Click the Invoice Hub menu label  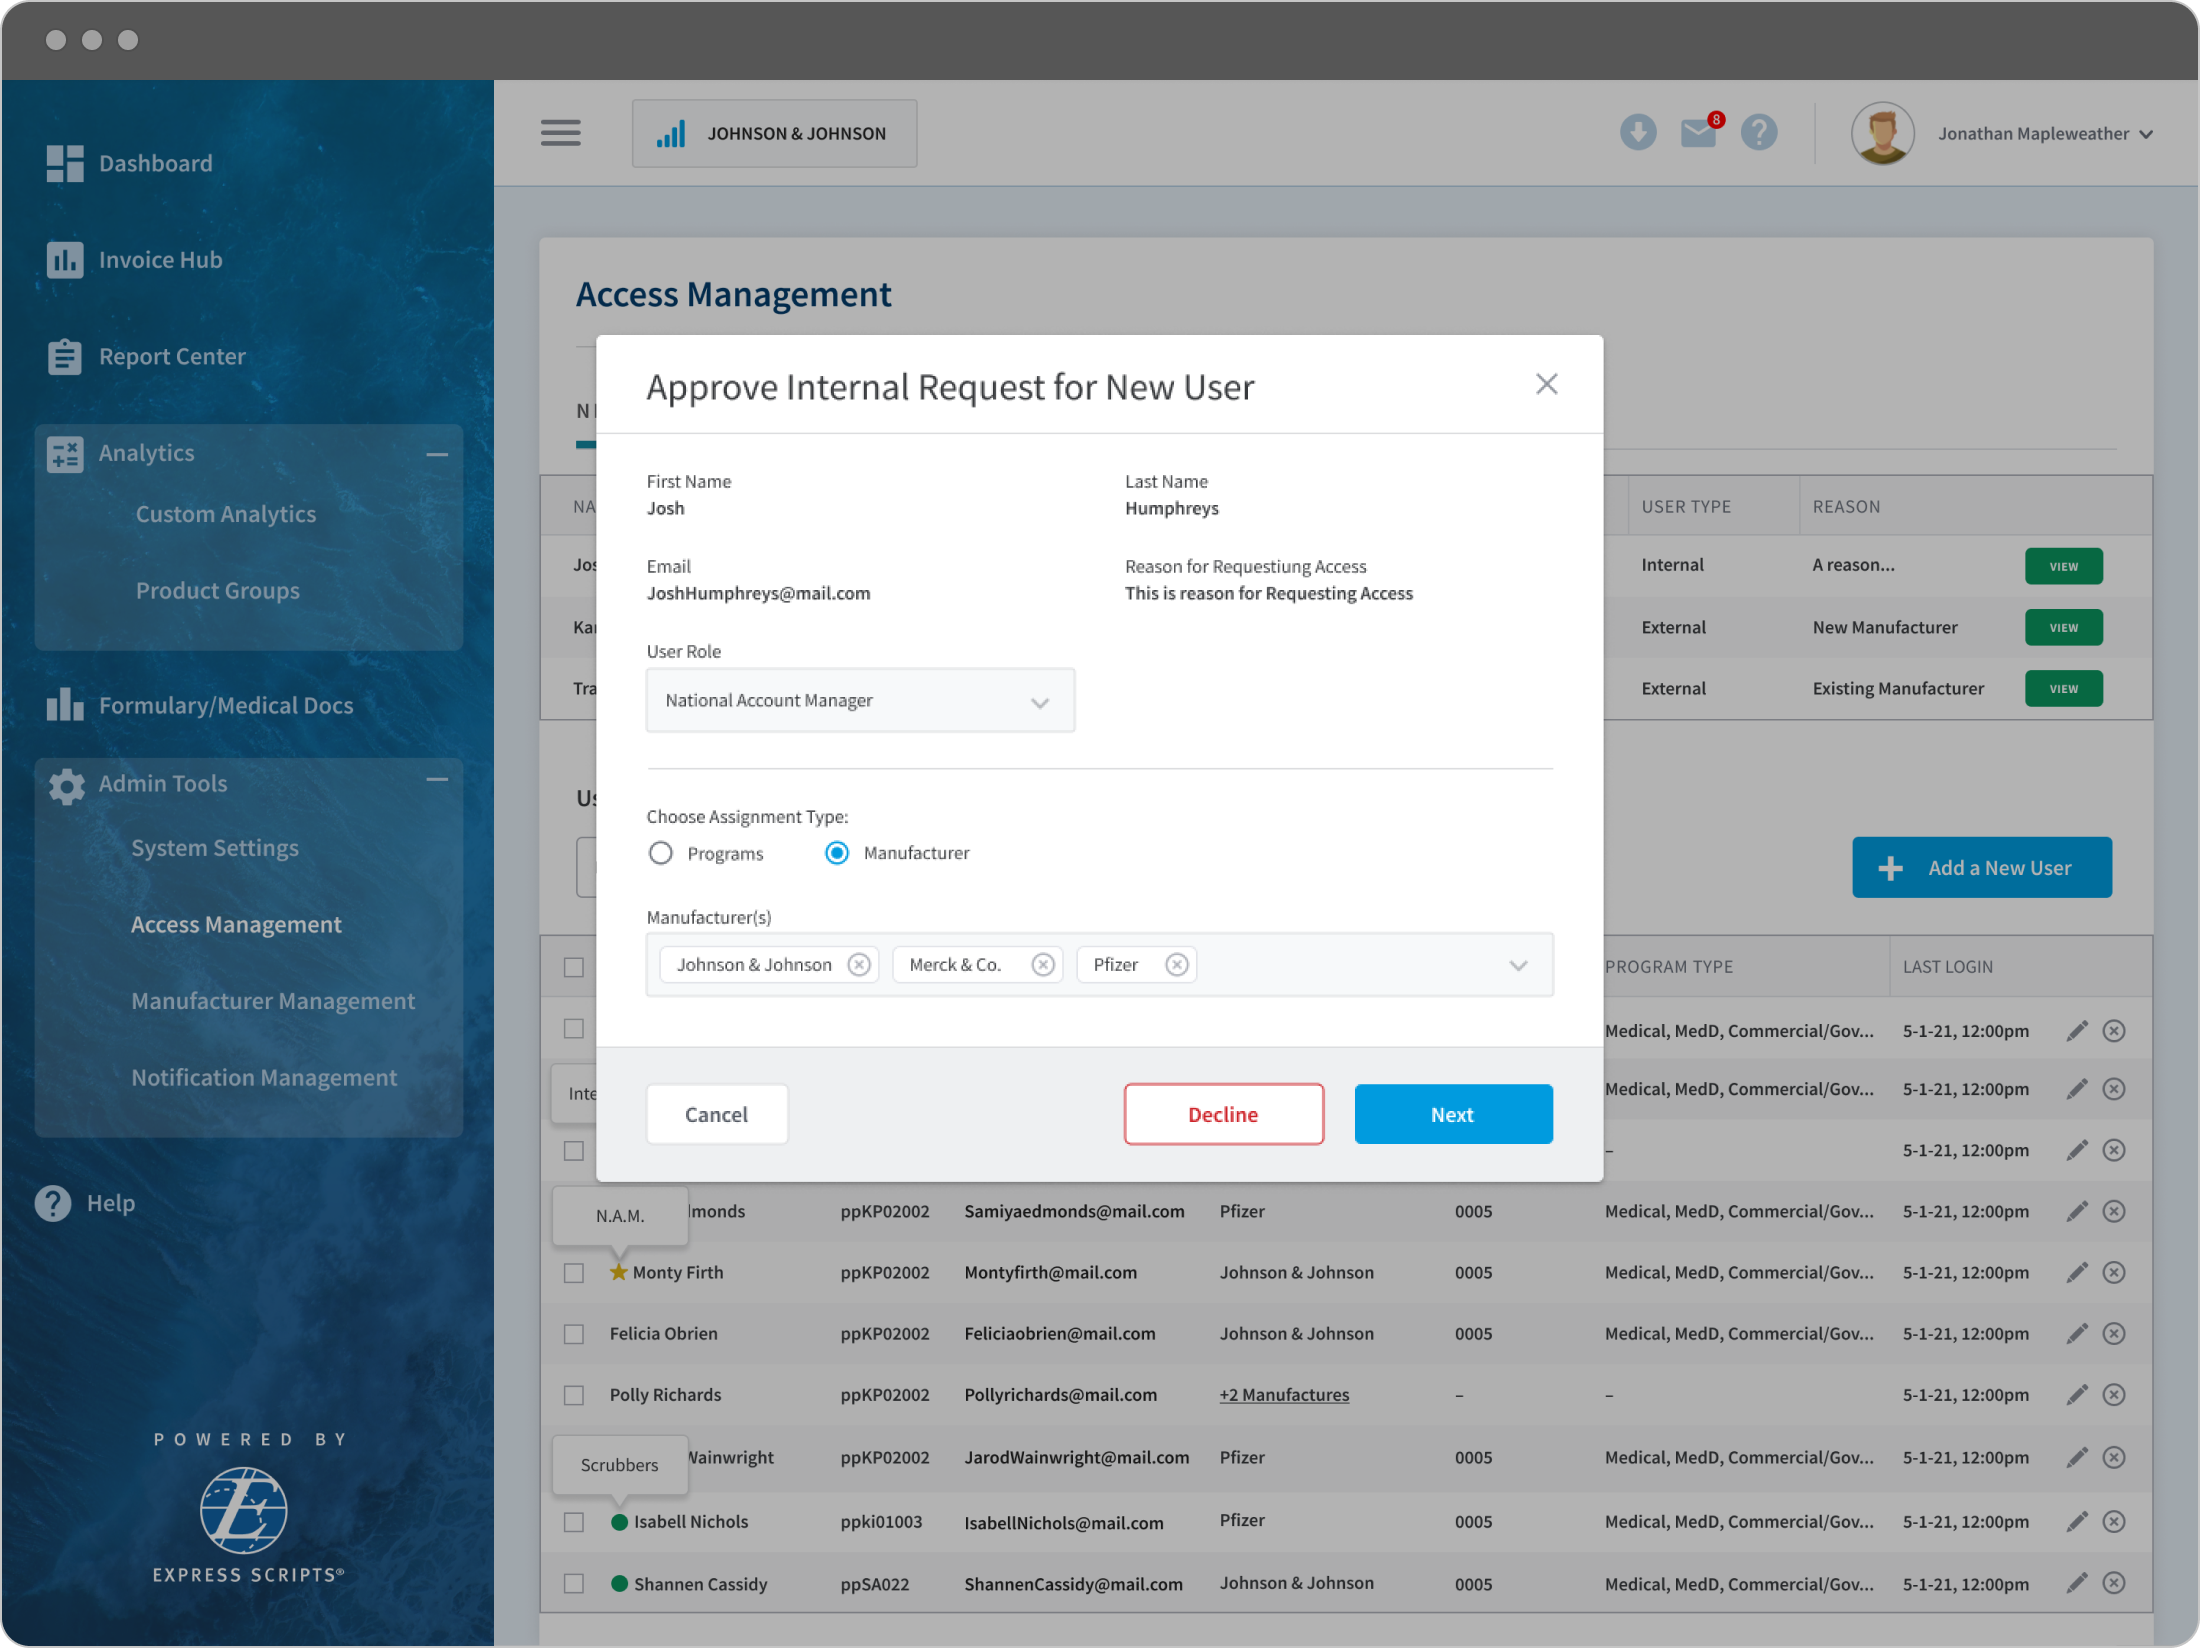pos(160,260)
